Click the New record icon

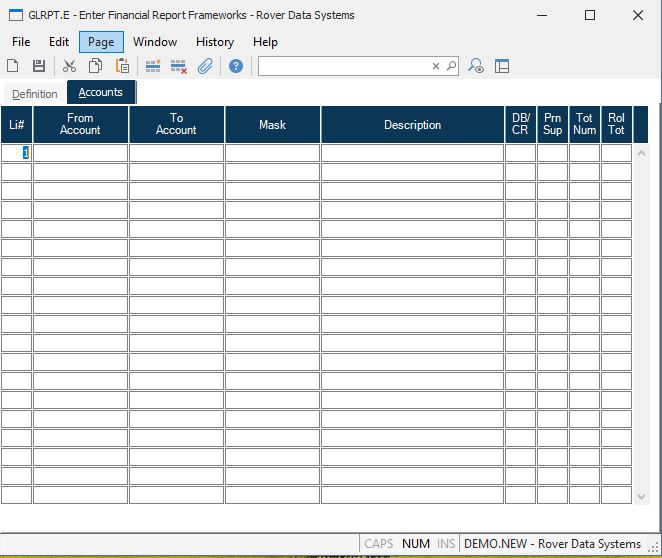pos(13,66)
